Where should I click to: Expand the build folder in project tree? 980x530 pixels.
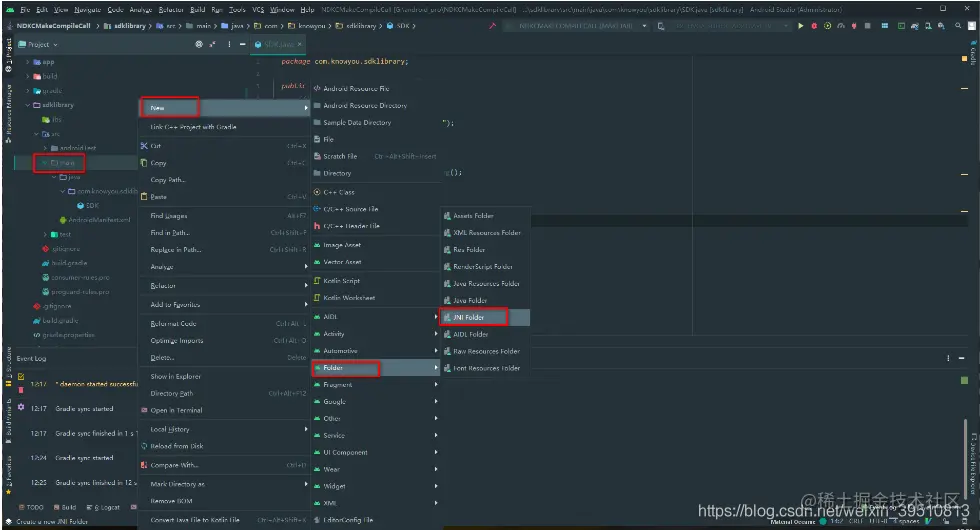pos(28,76)
